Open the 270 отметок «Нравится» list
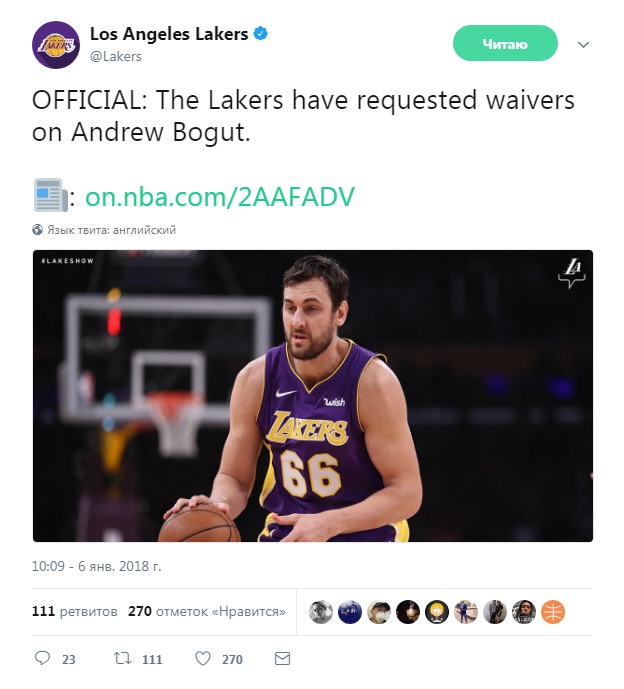This screenshot has width=624, height=689. click(x=207, y=611)
